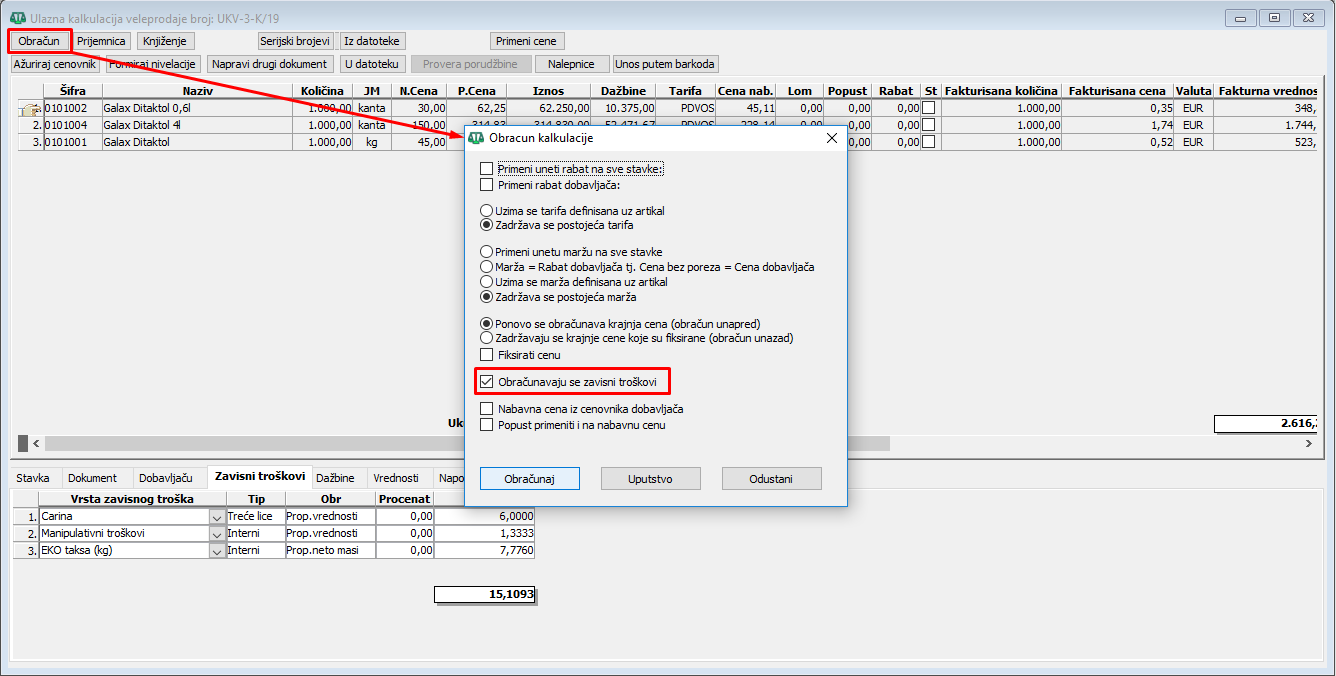Click the Odustani button
Viewport: 1336px width, 676px height.
(771, 479)
